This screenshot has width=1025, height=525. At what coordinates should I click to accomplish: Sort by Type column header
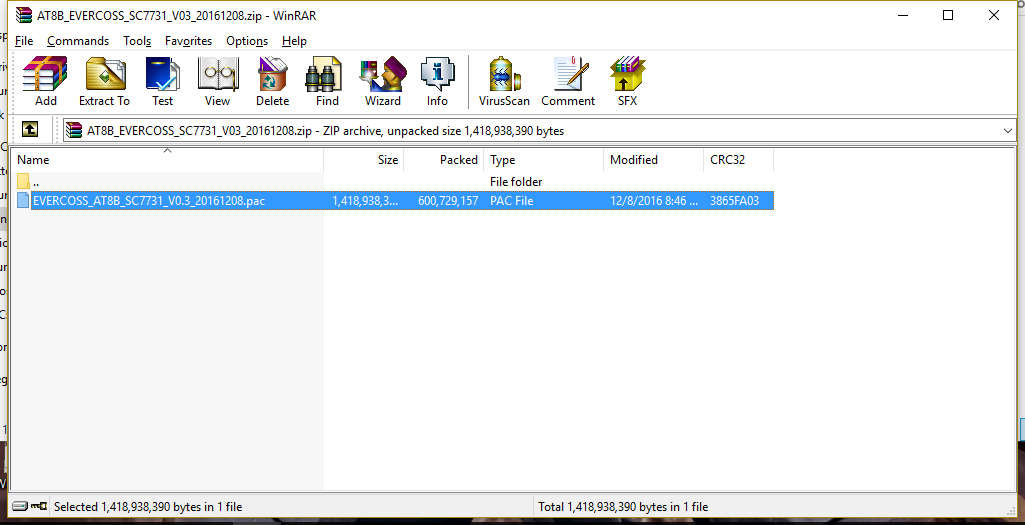click(544, 160)
